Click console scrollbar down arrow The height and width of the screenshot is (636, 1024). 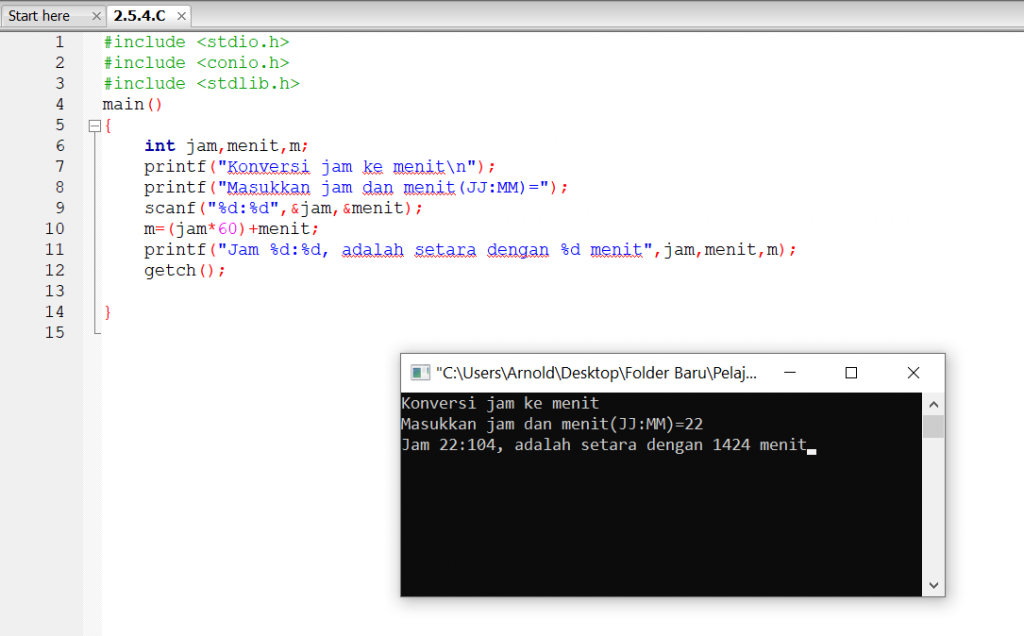tap(933, 585)
